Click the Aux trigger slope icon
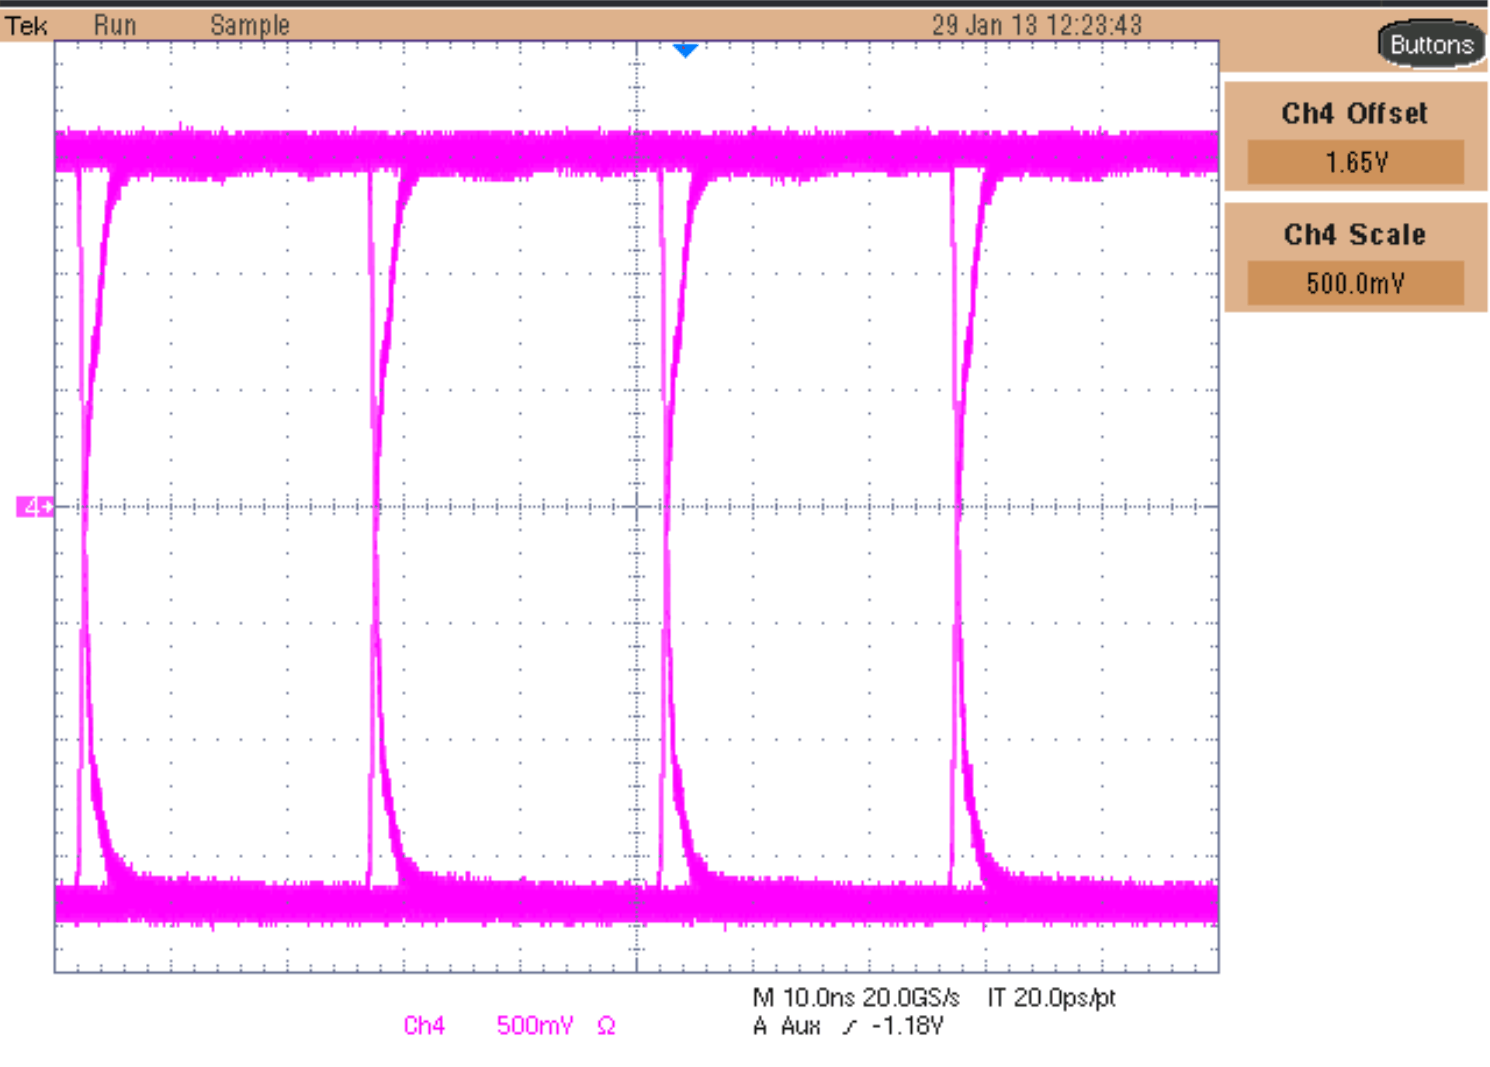This screenshot has height=1067, width=1490. pos(849,1026)
